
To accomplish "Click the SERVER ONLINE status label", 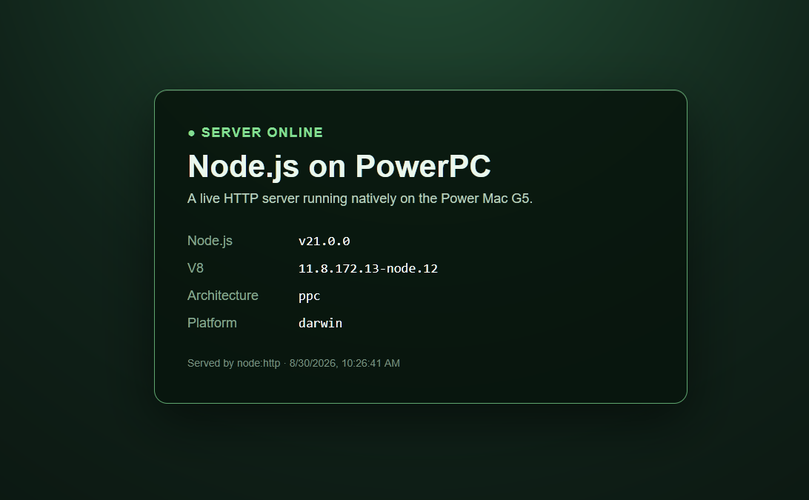I will pos(262,133).
